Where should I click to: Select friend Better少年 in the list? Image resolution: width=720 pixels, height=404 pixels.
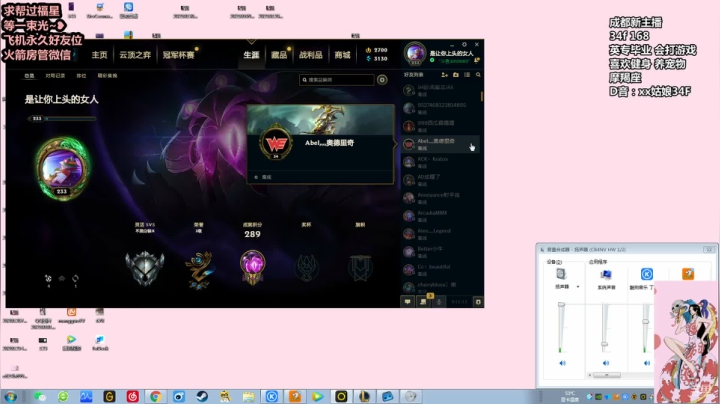pos(440,252)
